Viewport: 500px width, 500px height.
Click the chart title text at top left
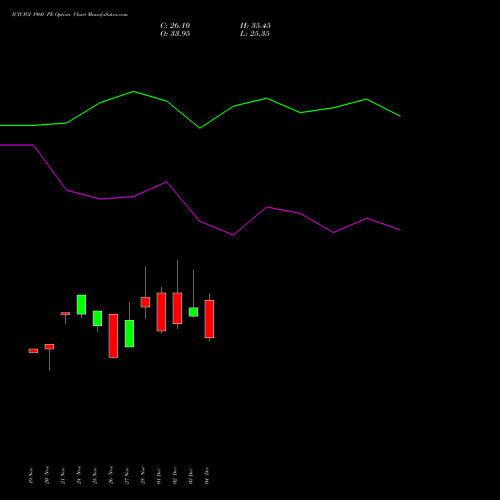(x=70, y=15)
